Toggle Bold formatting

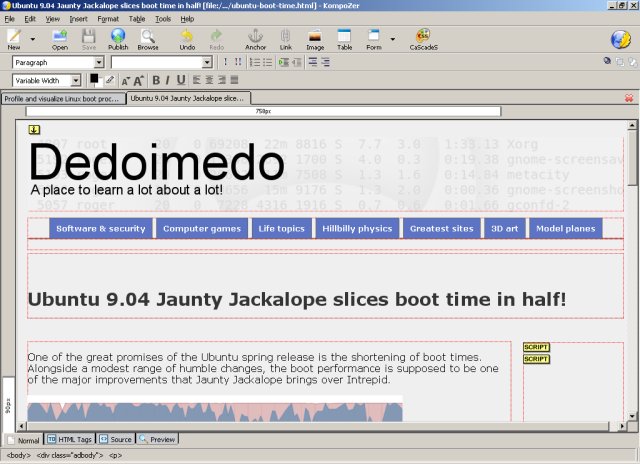(156, 80)
